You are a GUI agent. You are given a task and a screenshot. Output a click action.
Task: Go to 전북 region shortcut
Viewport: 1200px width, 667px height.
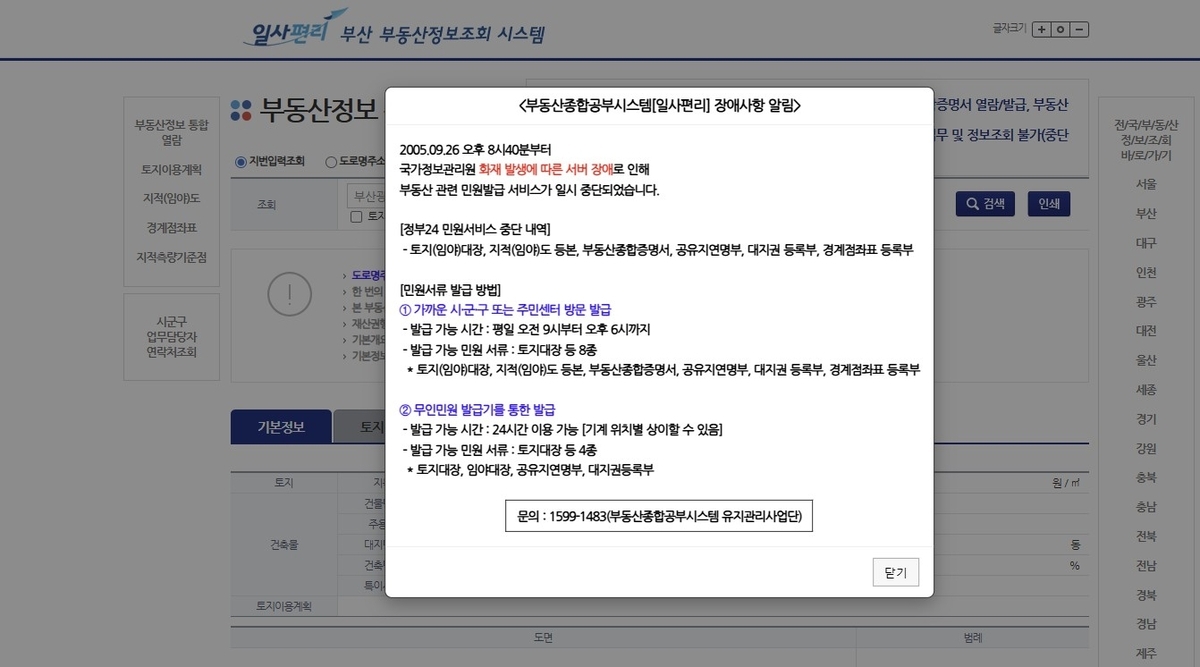[x=1146, y=536]
